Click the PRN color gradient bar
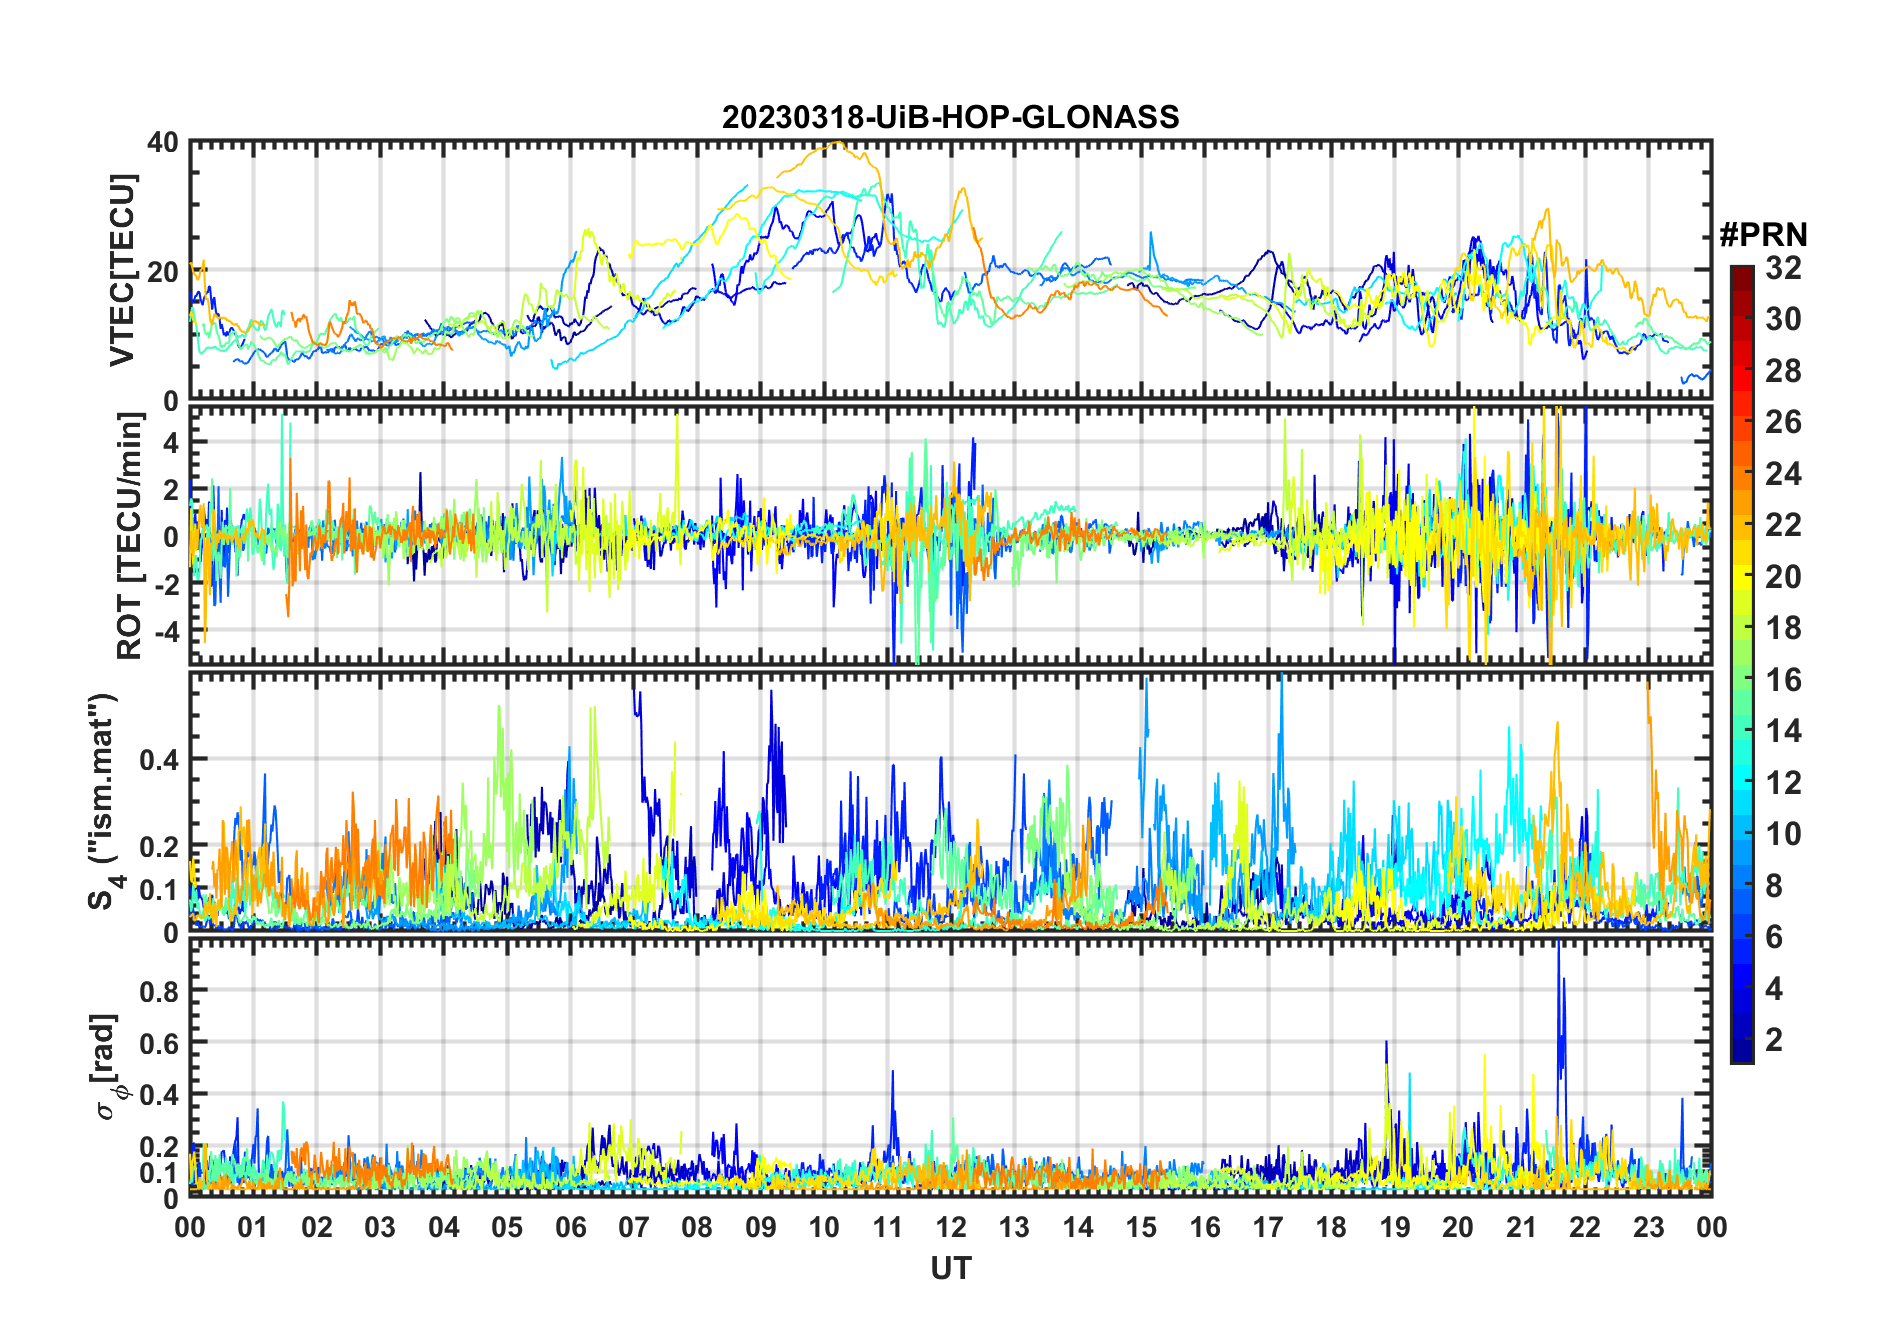 point(1742,664)
